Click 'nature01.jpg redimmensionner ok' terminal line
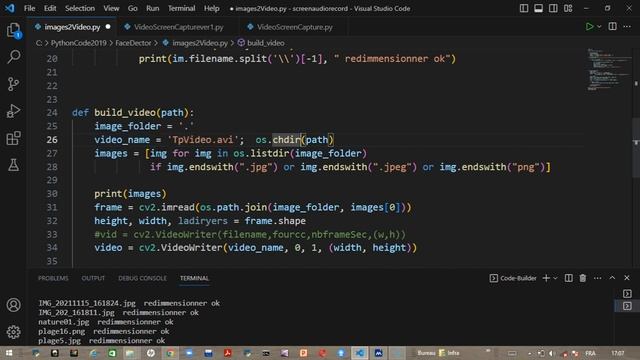Viewport: 640px width, 360px height. [106, 322]
